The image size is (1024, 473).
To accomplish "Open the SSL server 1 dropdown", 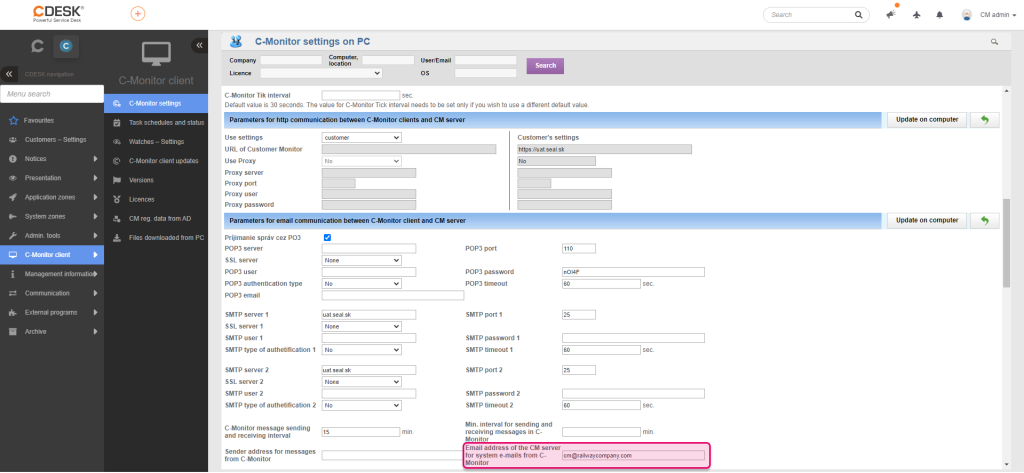I will [x=362, y=326].
